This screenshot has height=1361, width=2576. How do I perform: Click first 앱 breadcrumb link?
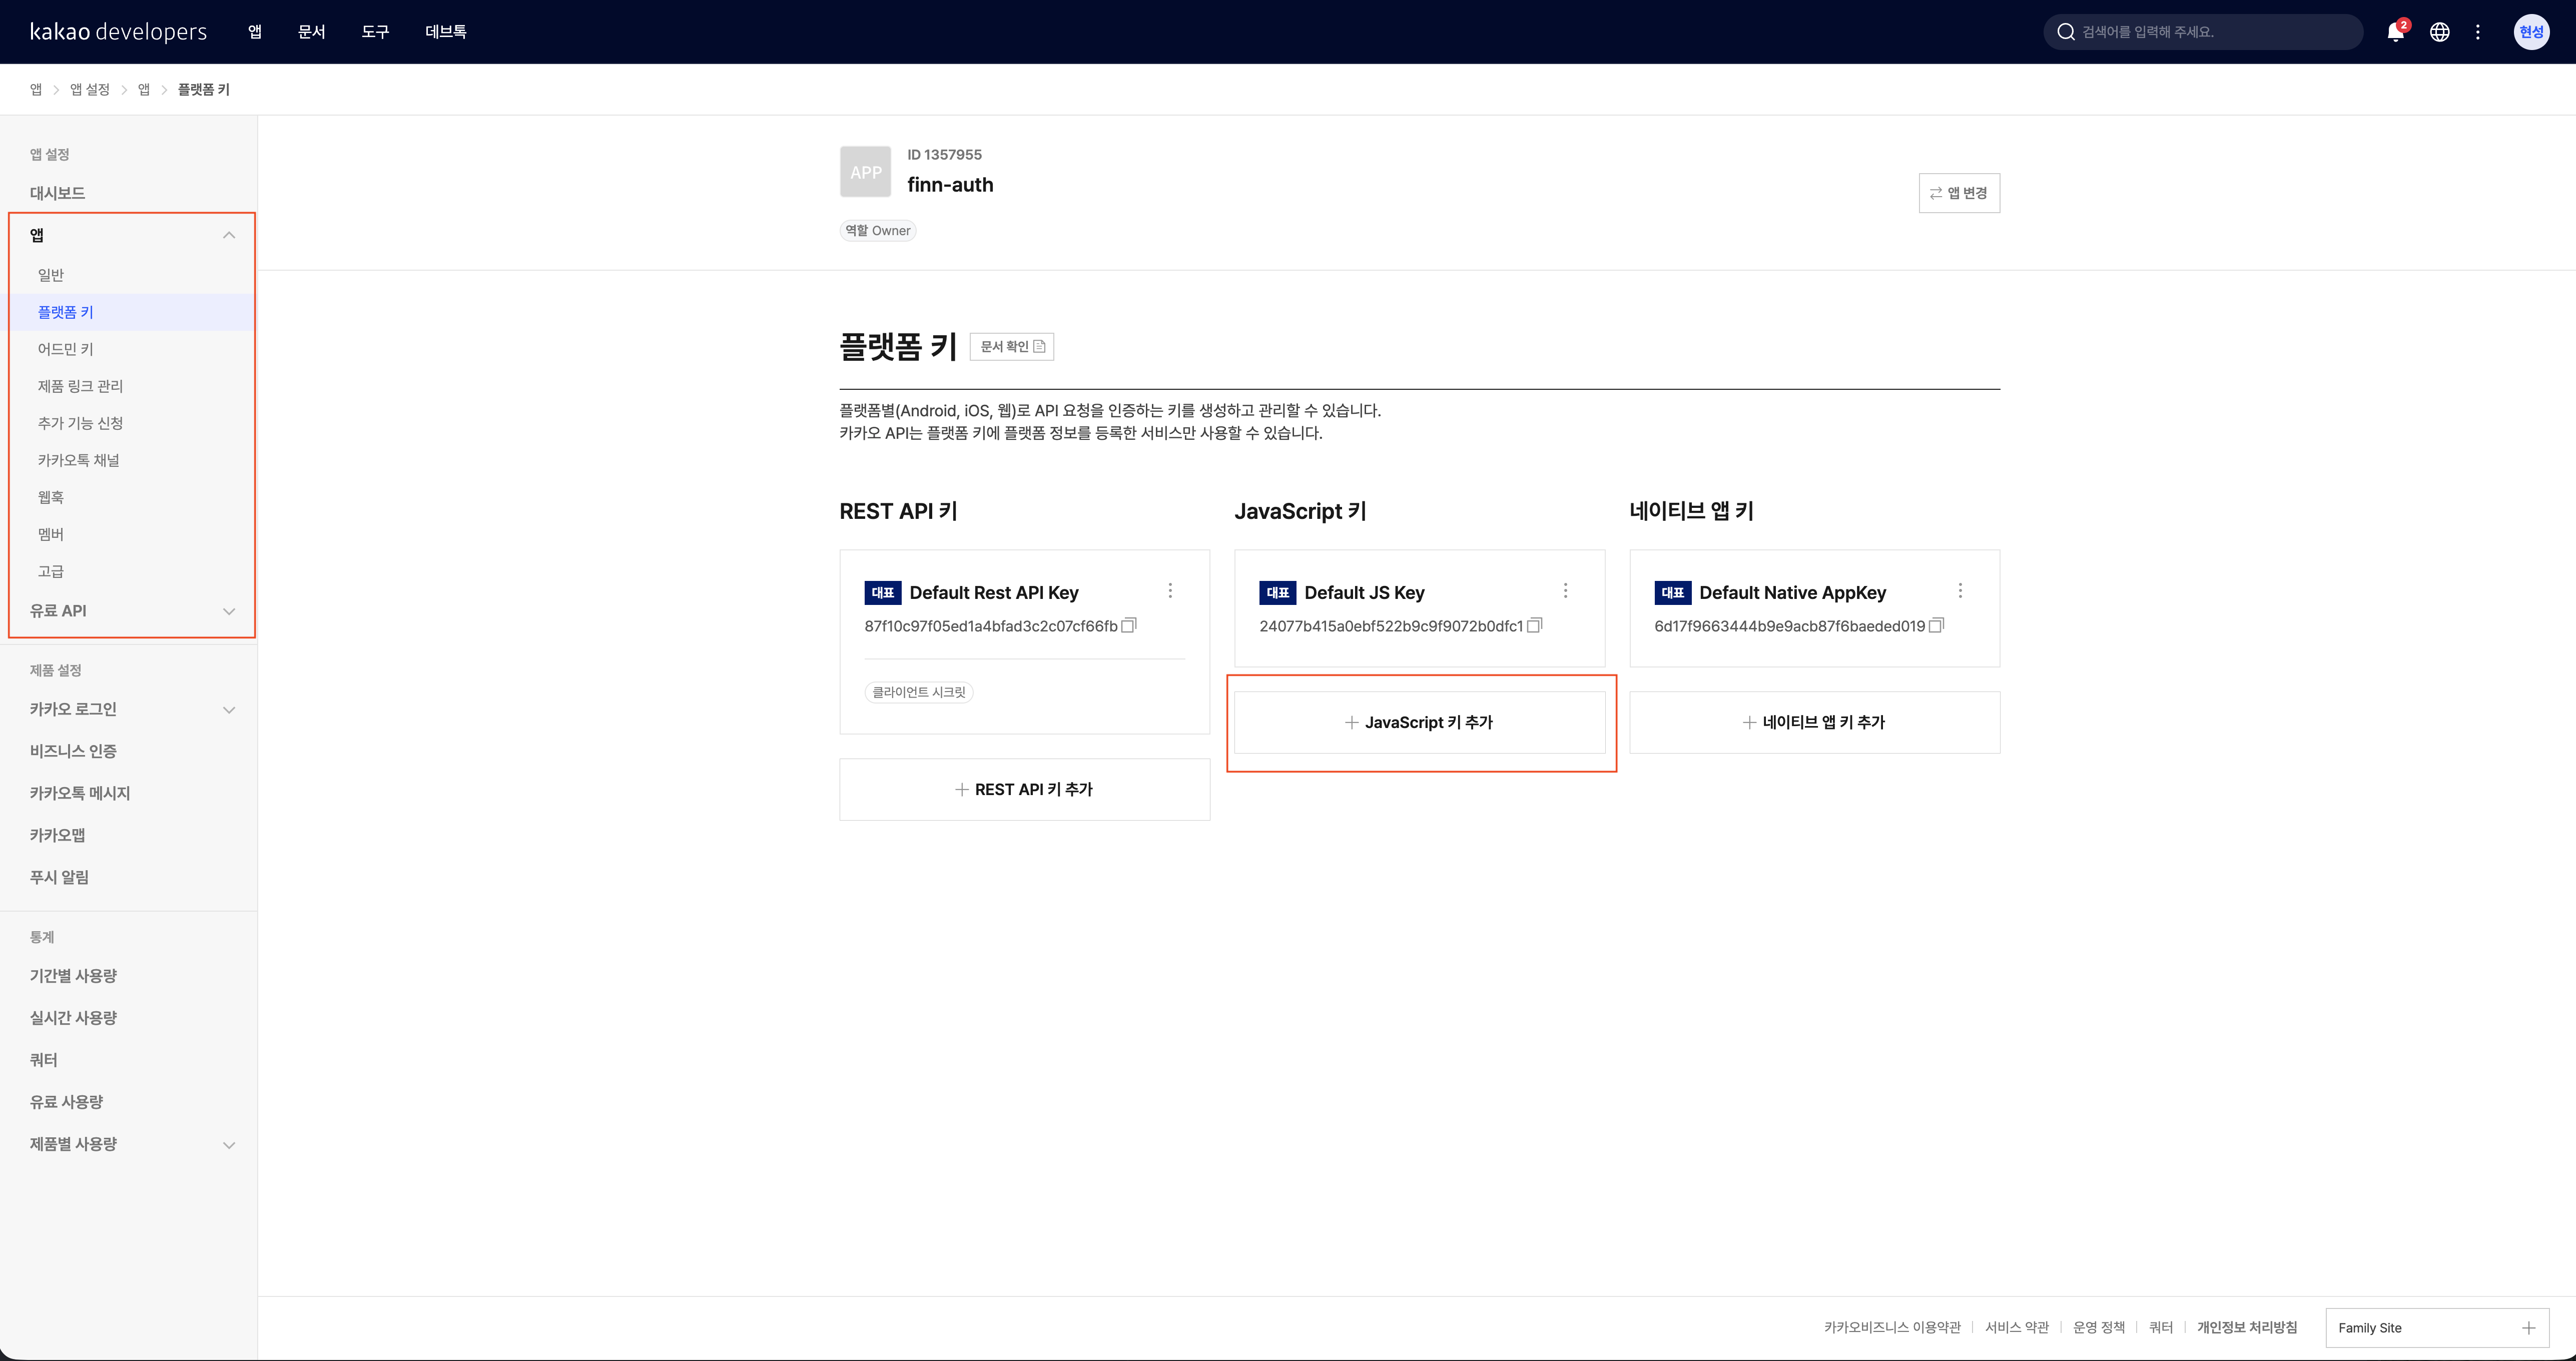click(36, 90)
